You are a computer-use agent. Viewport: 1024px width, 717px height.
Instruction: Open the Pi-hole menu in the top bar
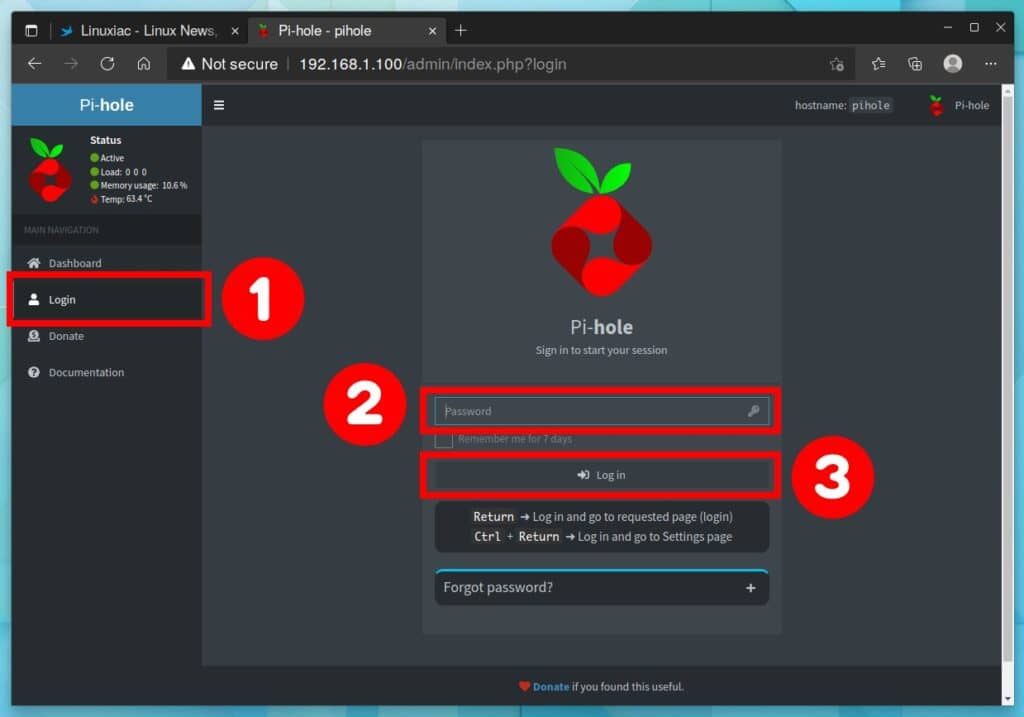click(x=959, y=105)
